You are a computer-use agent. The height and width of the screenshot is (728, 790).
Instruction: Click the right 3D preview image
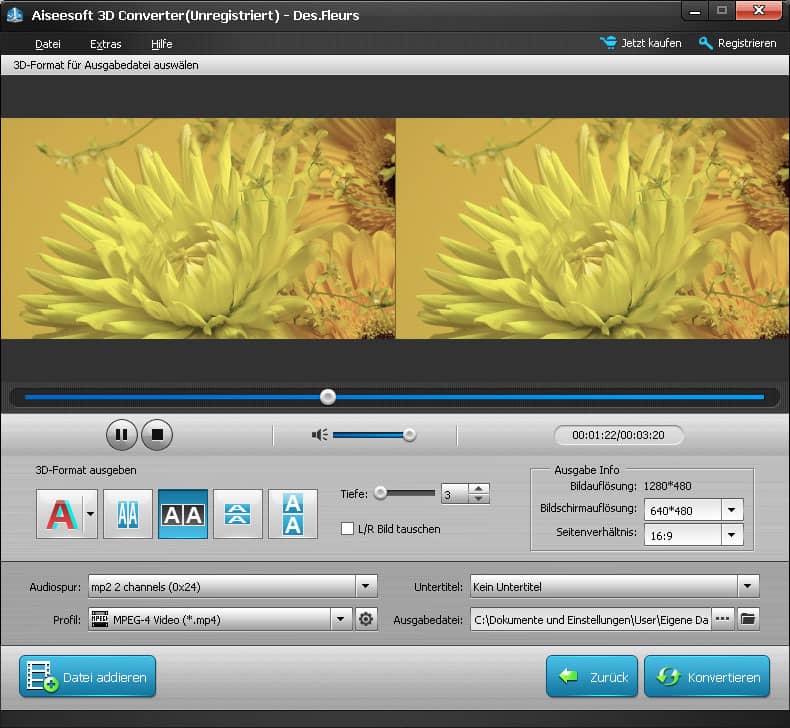pos(592,228)
